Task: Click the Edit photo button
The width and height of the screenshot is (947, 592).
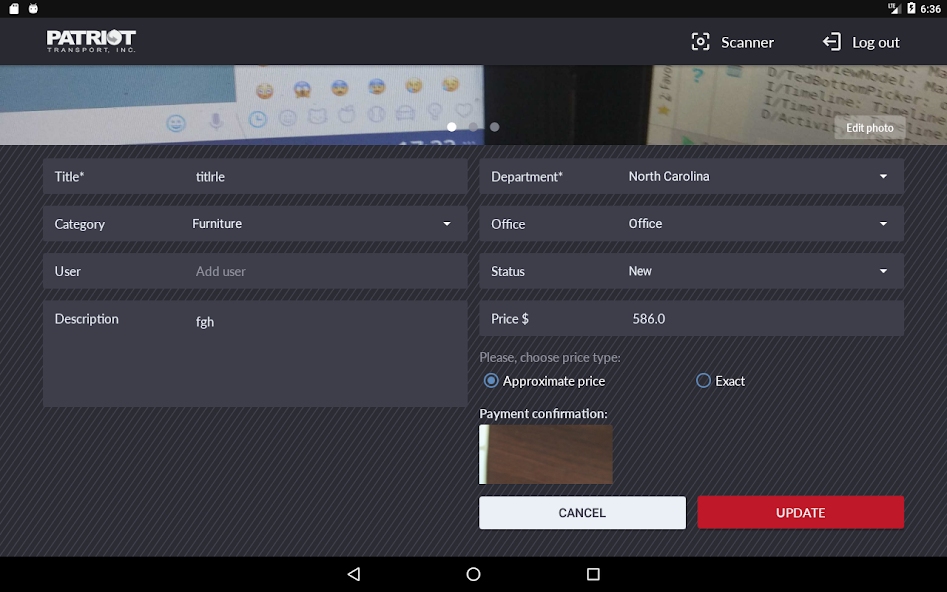Action: click(870, 128)
